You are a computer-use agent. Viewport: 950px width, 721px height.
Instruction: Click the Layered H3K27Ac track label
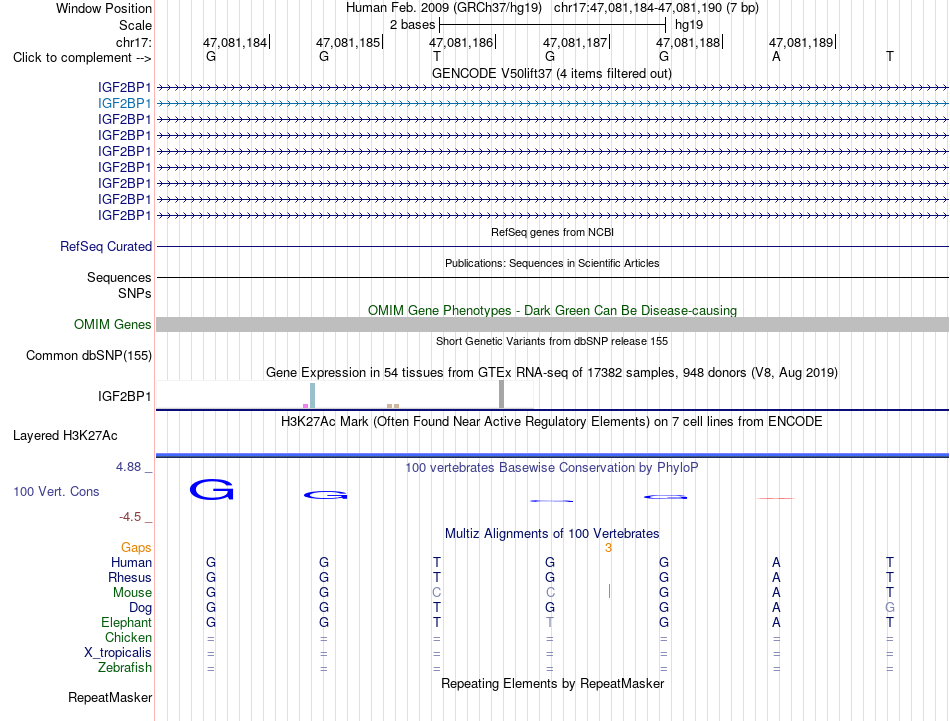(x=65, y=436)
